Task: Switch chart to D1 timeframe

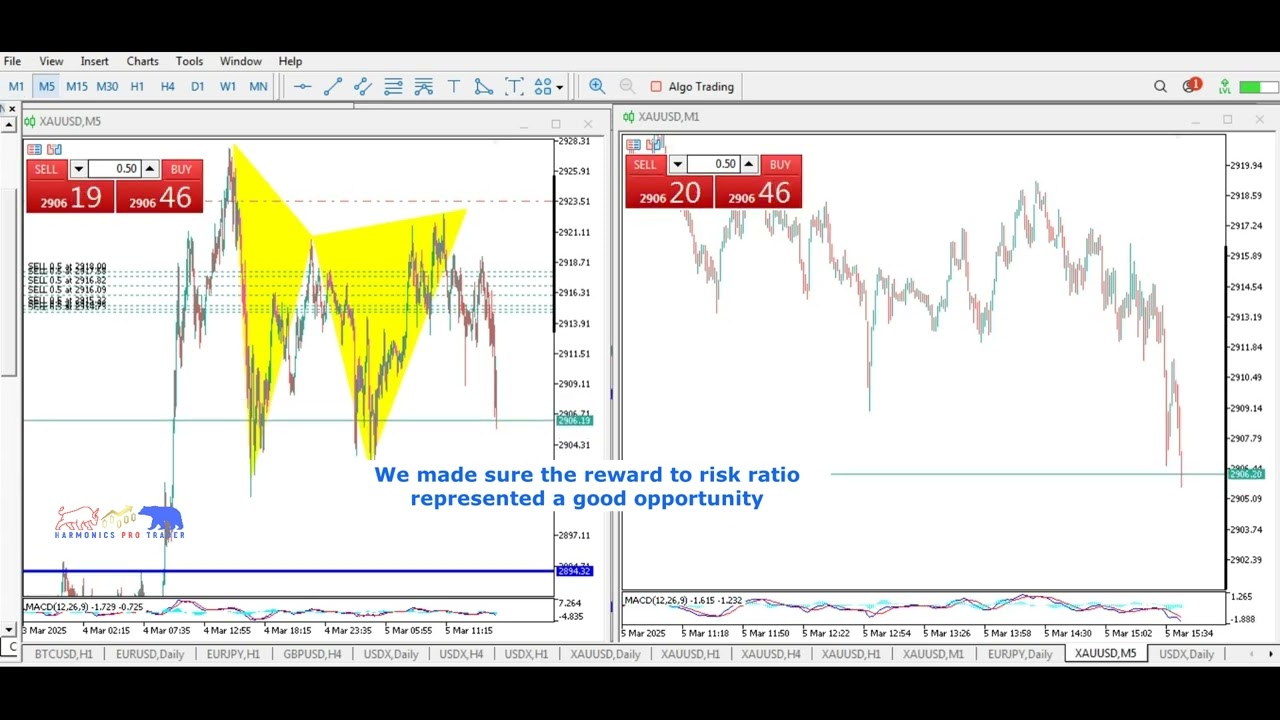Action: click(x=197, y=87)
